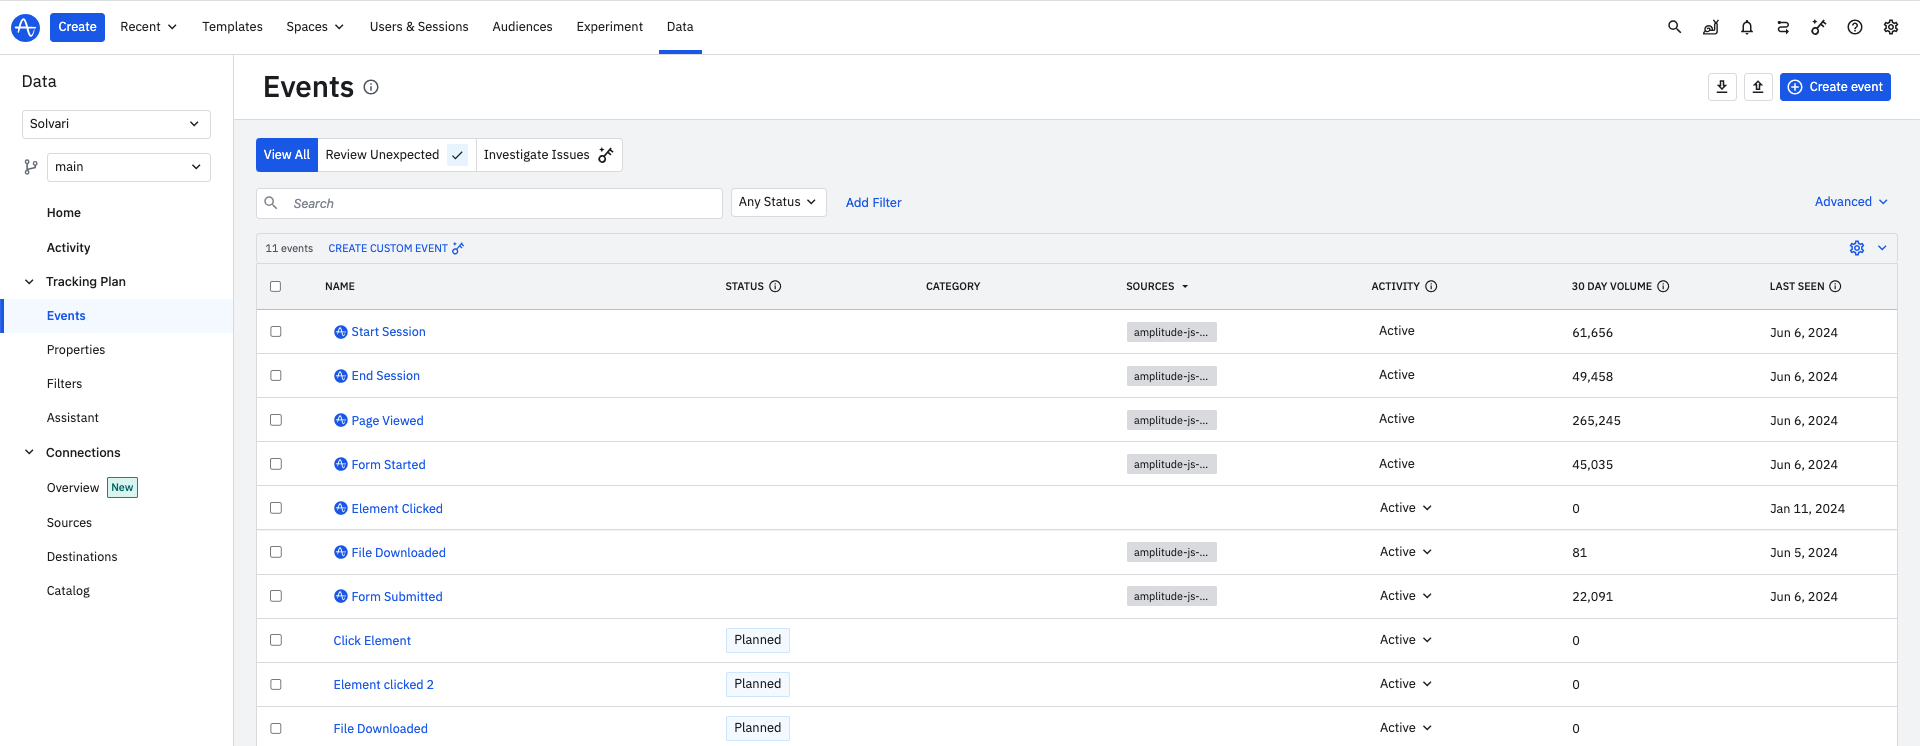1920x746 pixels.
Task: Check the Start Session row checkbox
Action: [x=276, y=332]
